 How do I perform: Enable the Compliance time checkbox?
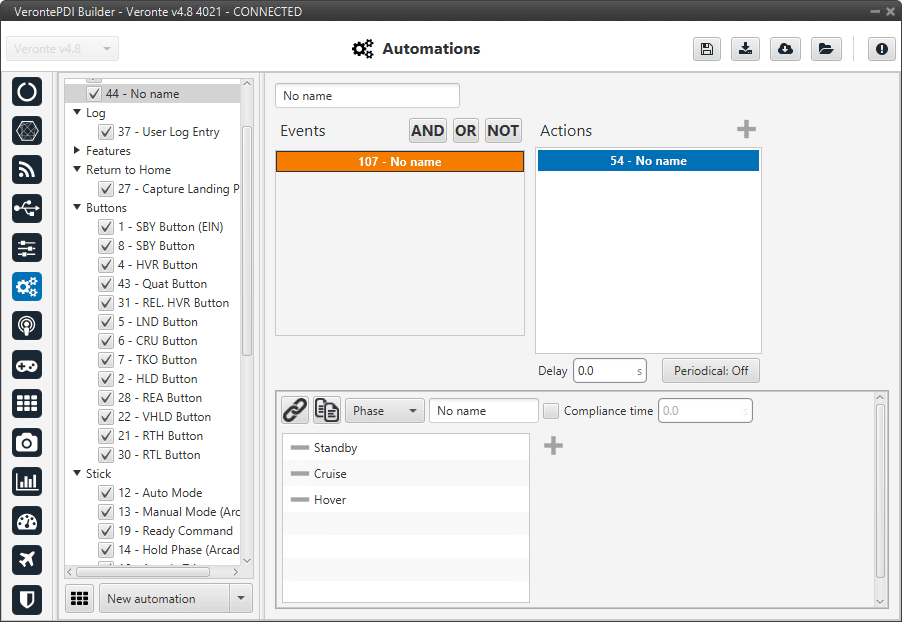click(x=551, y=411)
